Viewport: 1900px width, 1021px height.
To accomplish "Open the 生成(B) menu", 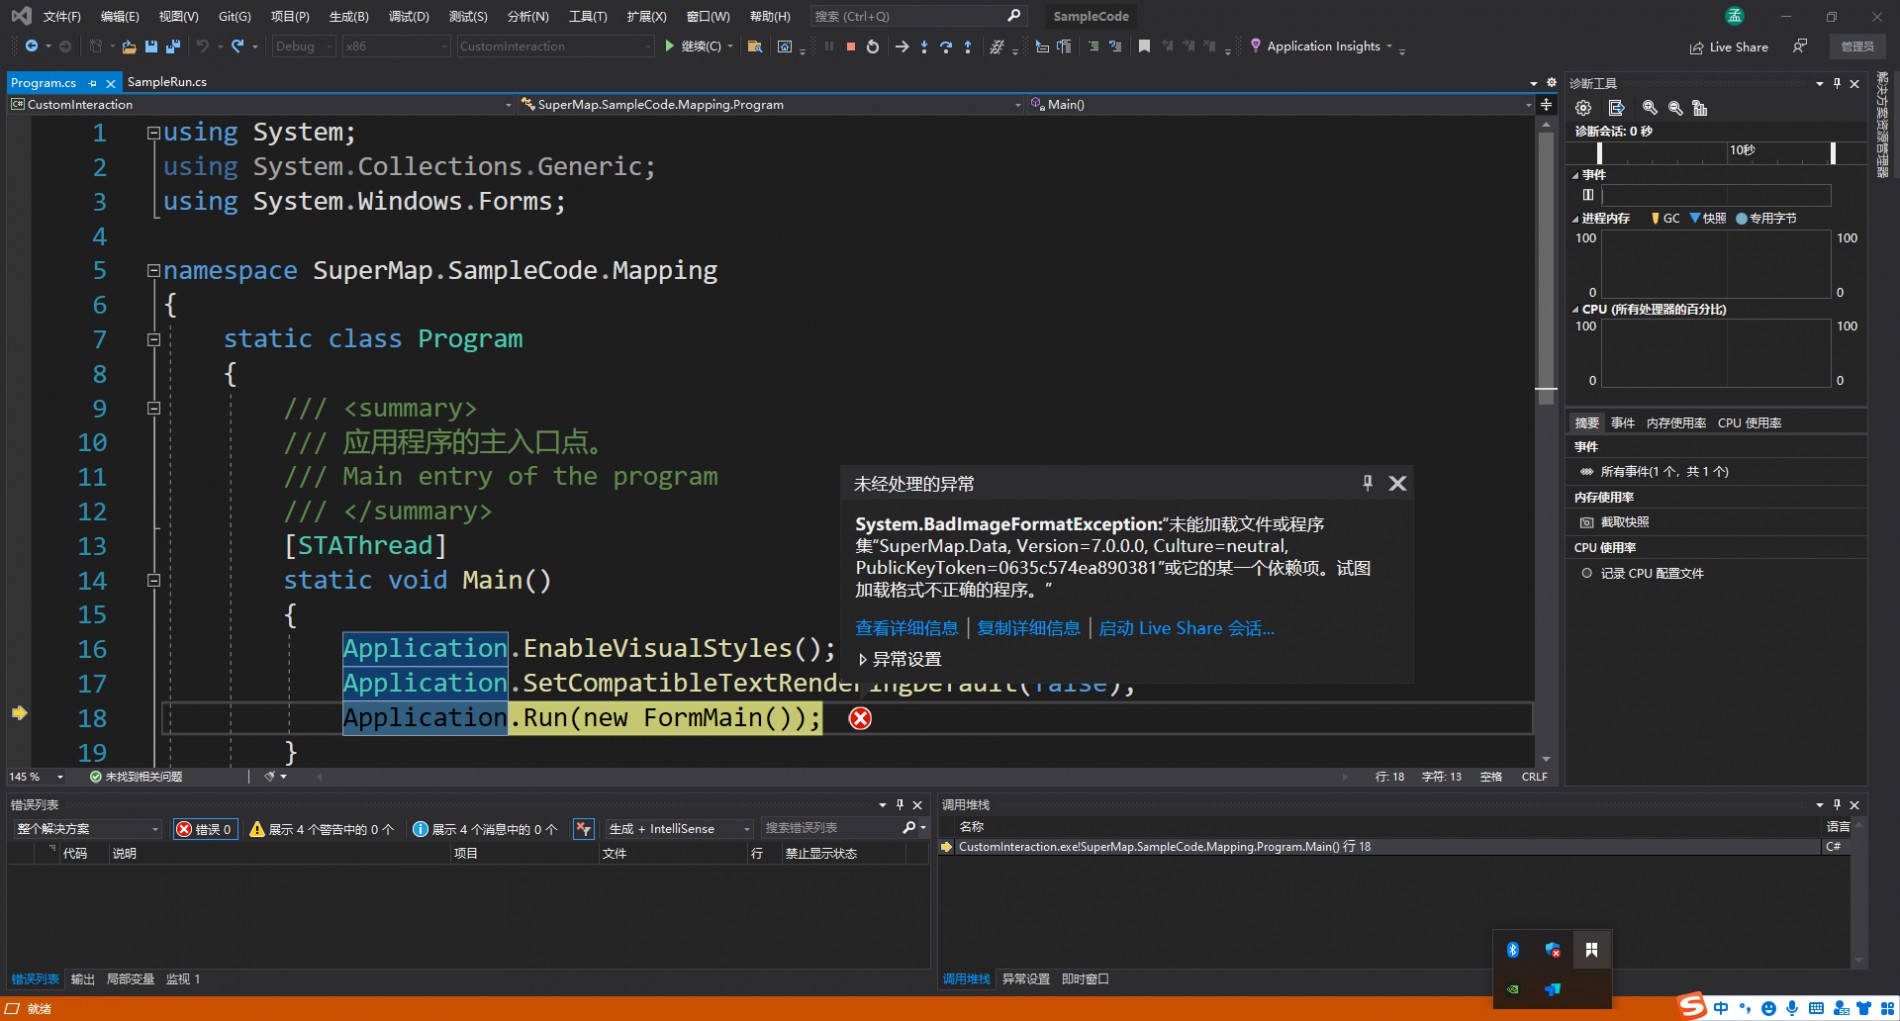I will tap(349, 16).
